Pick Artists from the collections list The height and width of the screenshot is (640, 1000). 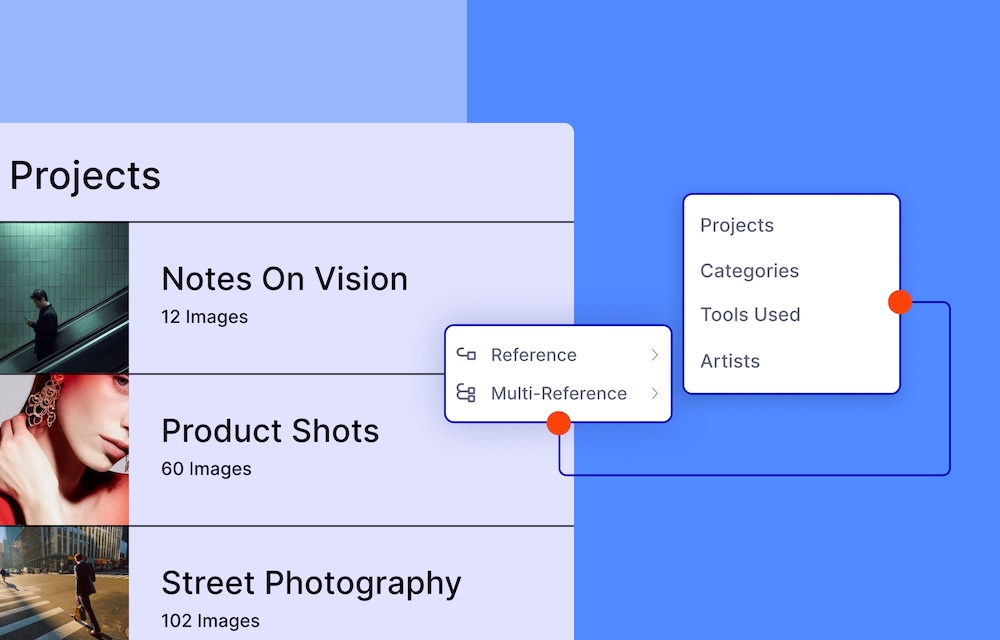click(x=730, y=361)
